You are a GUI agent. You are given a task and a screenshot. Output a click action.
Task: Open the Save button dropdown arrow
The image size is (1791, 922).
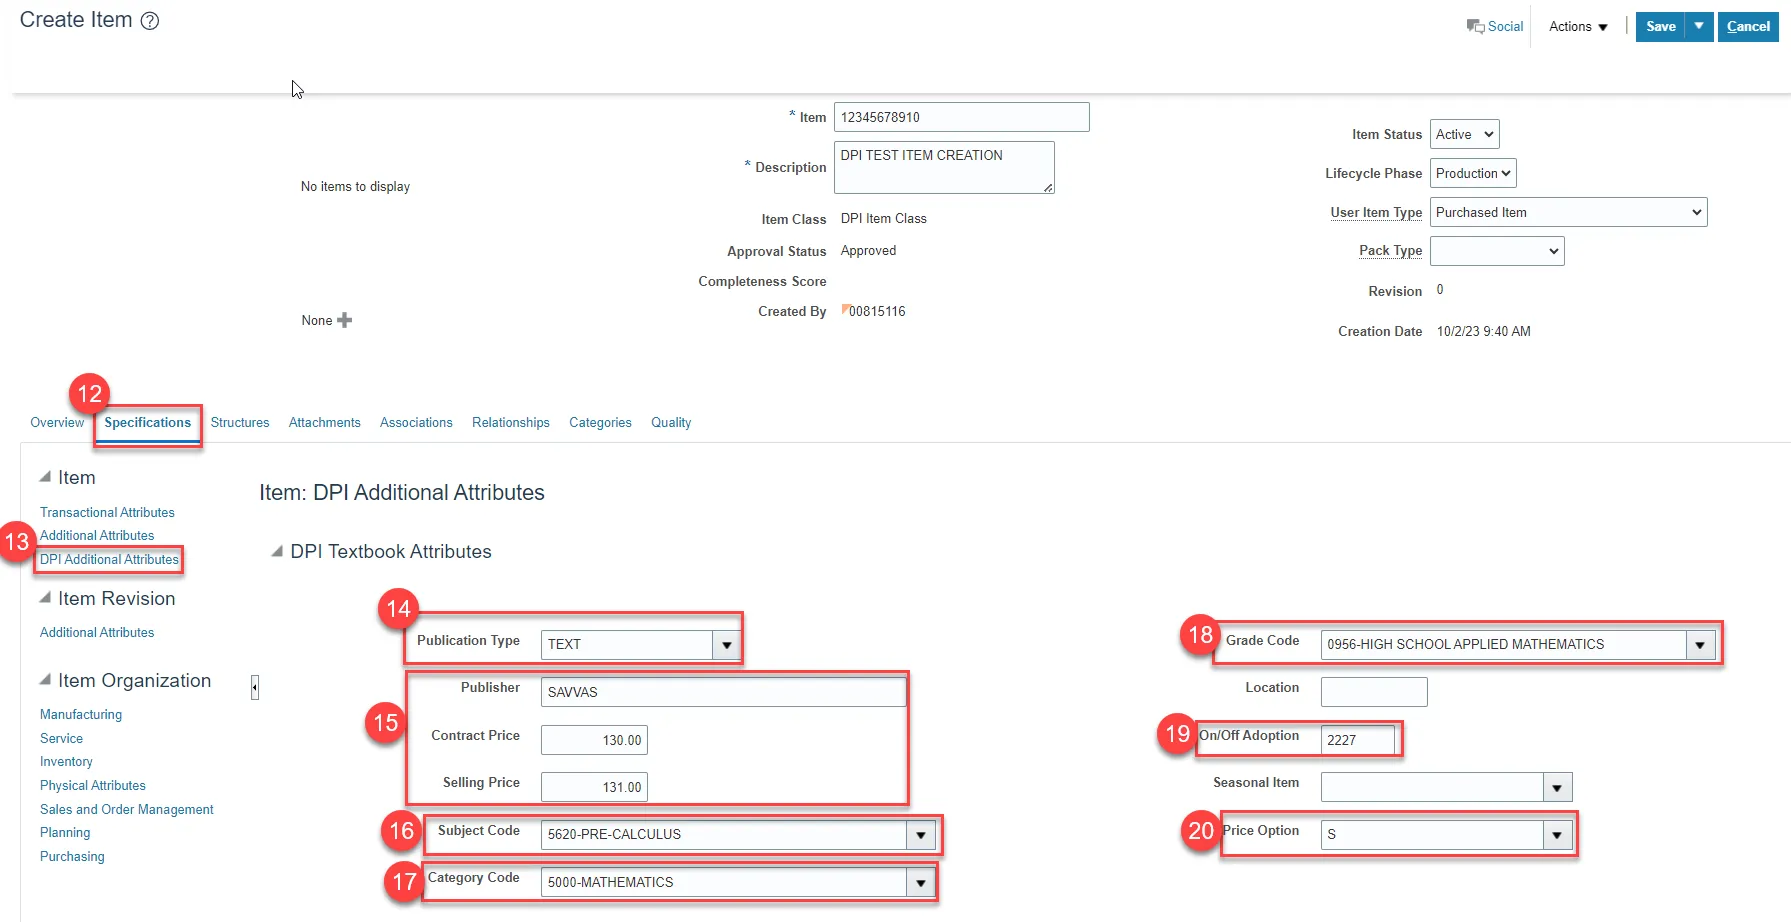(1699, 26)
